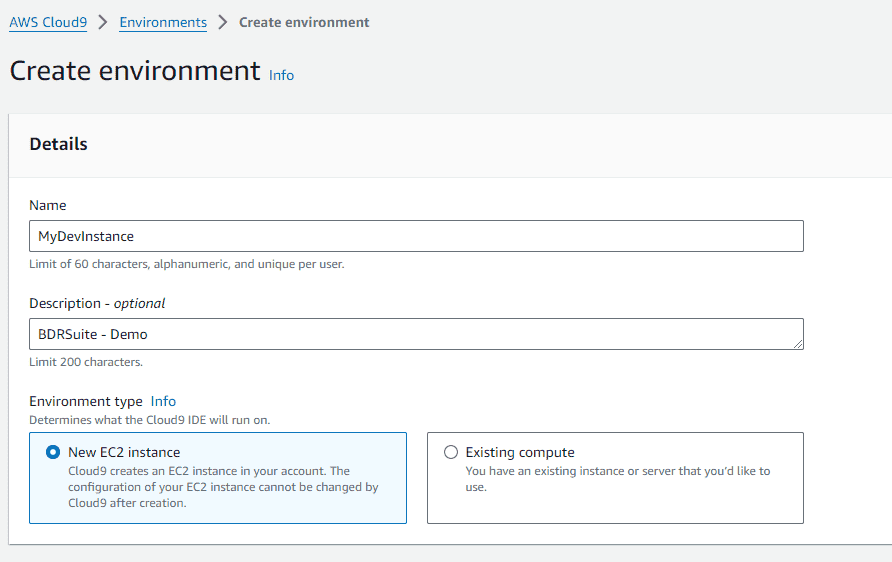Click the chevron after Environments breadcrumb

[x=223, y=22]
